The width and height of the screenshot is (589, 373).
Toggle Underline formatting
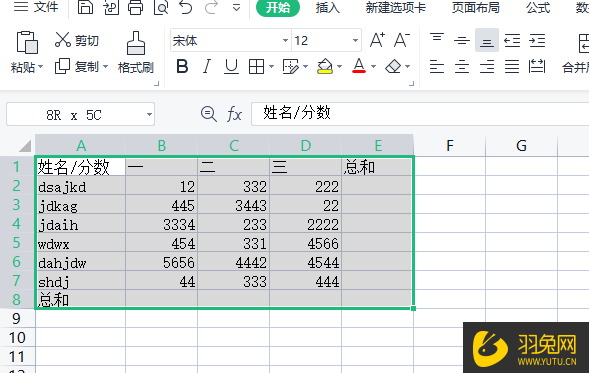pos(231,67)
